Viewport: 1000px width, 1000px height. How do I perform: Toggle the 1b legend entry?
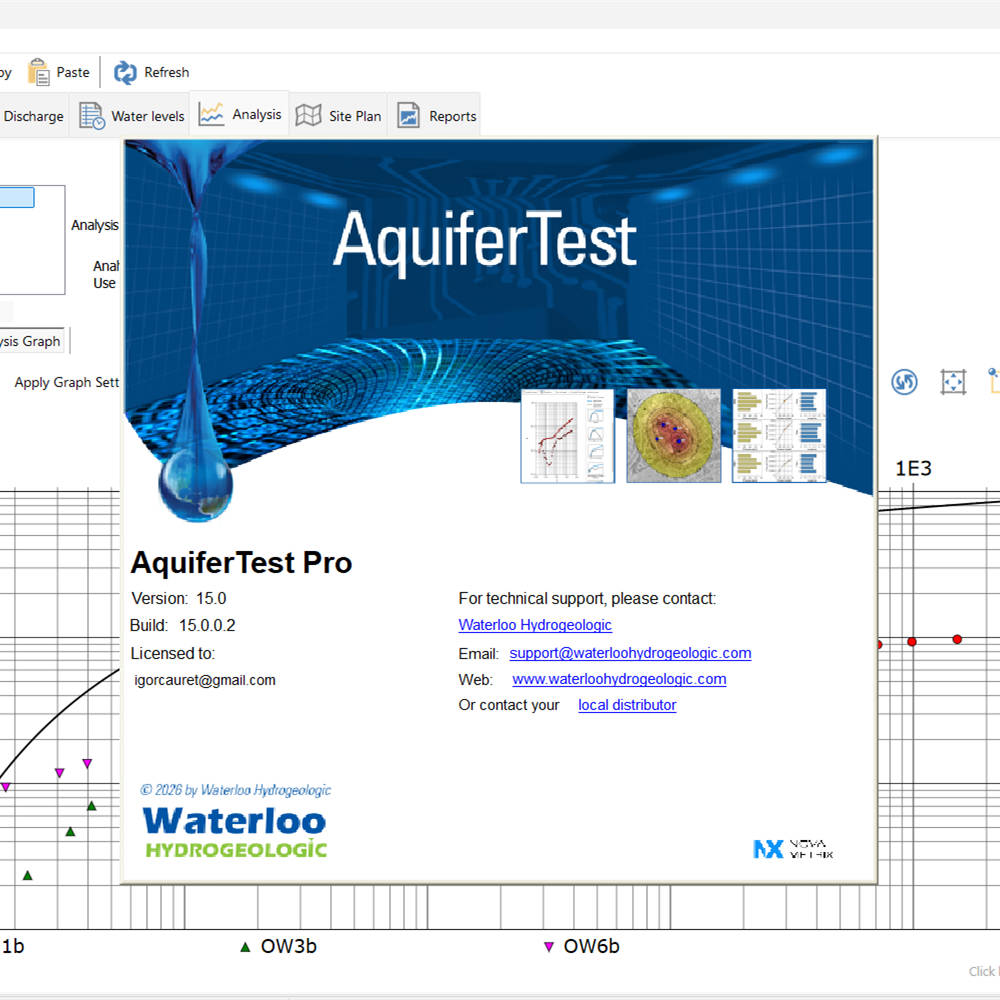pos(12,946)
